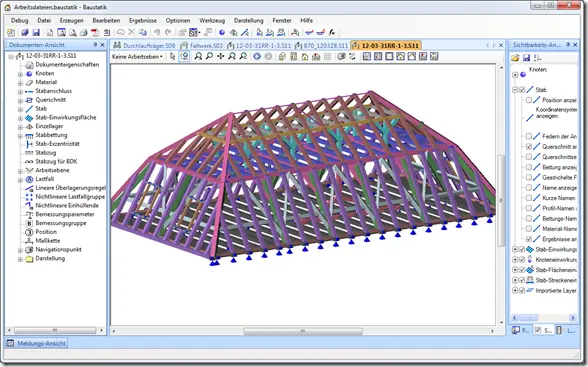Close the active document tab with X

click(x=501, y=45)
